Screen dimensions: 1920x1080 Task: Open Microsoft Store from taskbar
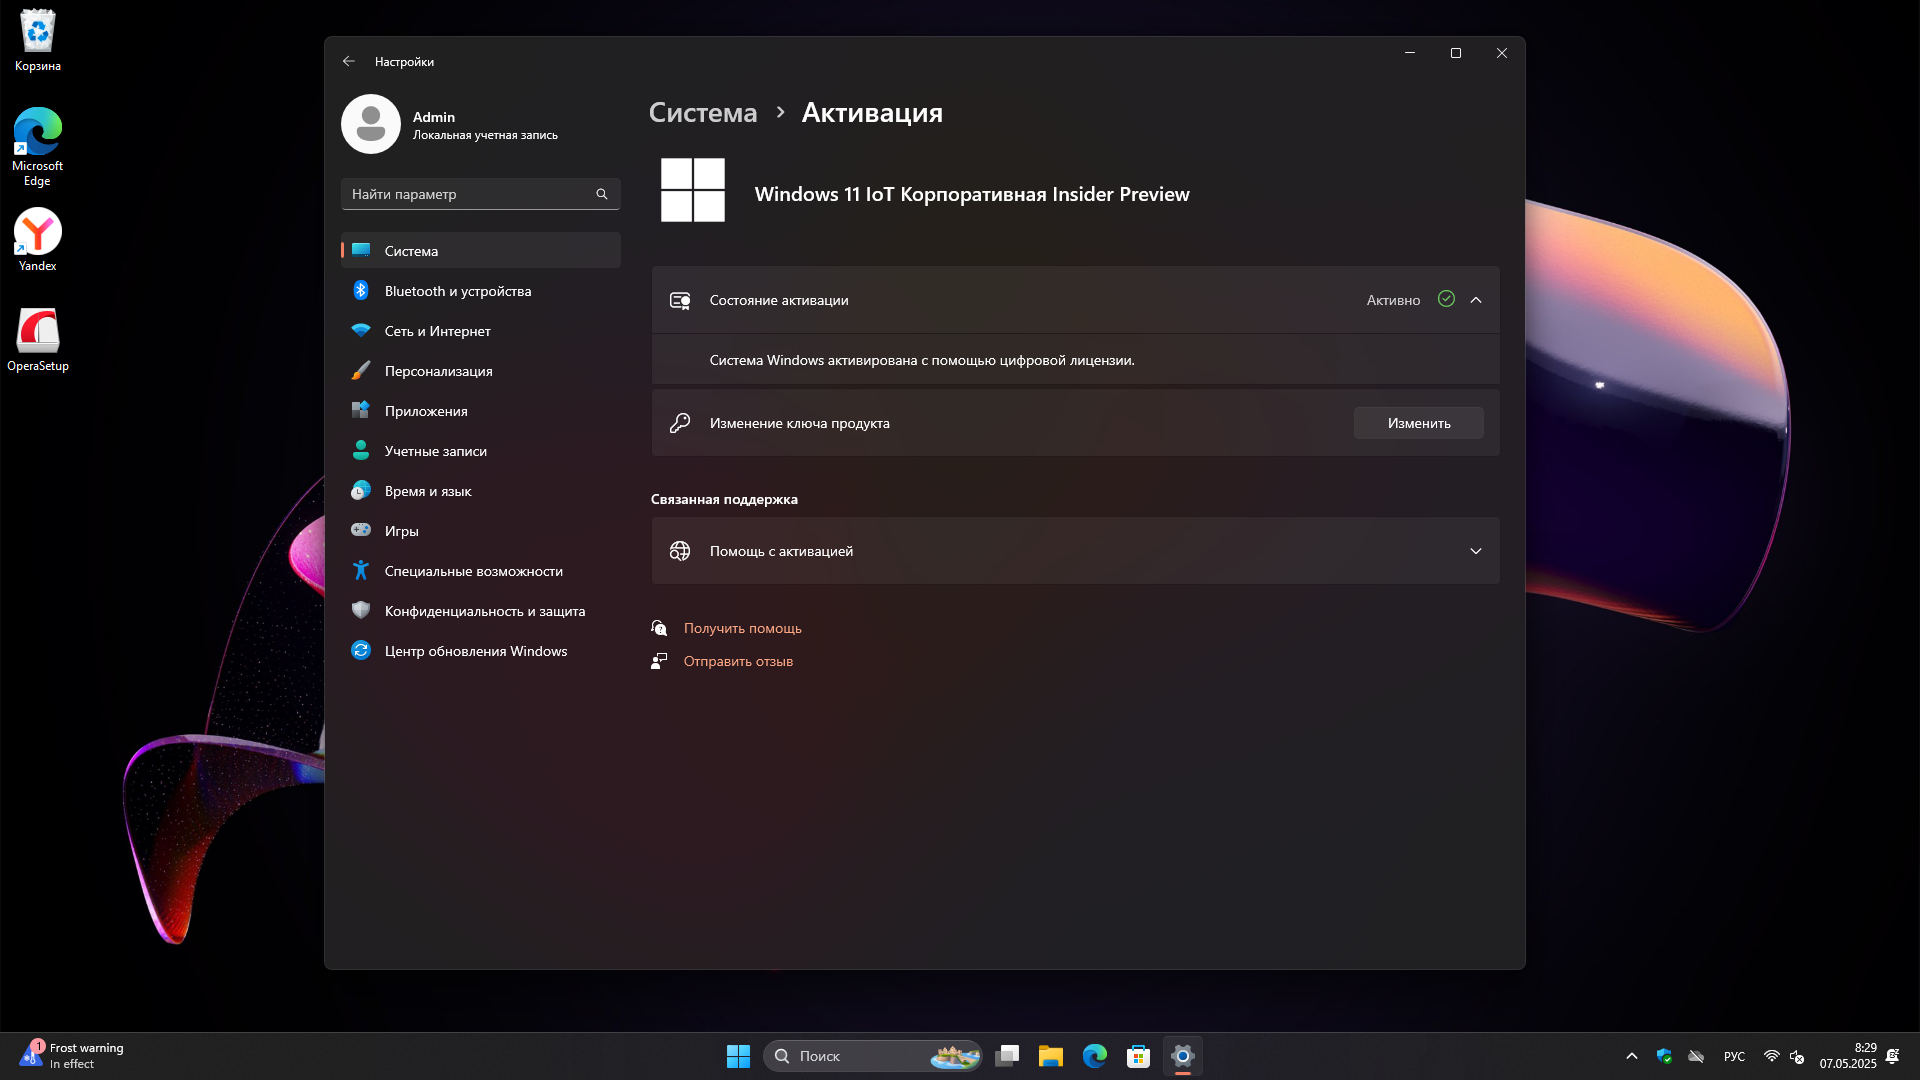(1139, 1056)
